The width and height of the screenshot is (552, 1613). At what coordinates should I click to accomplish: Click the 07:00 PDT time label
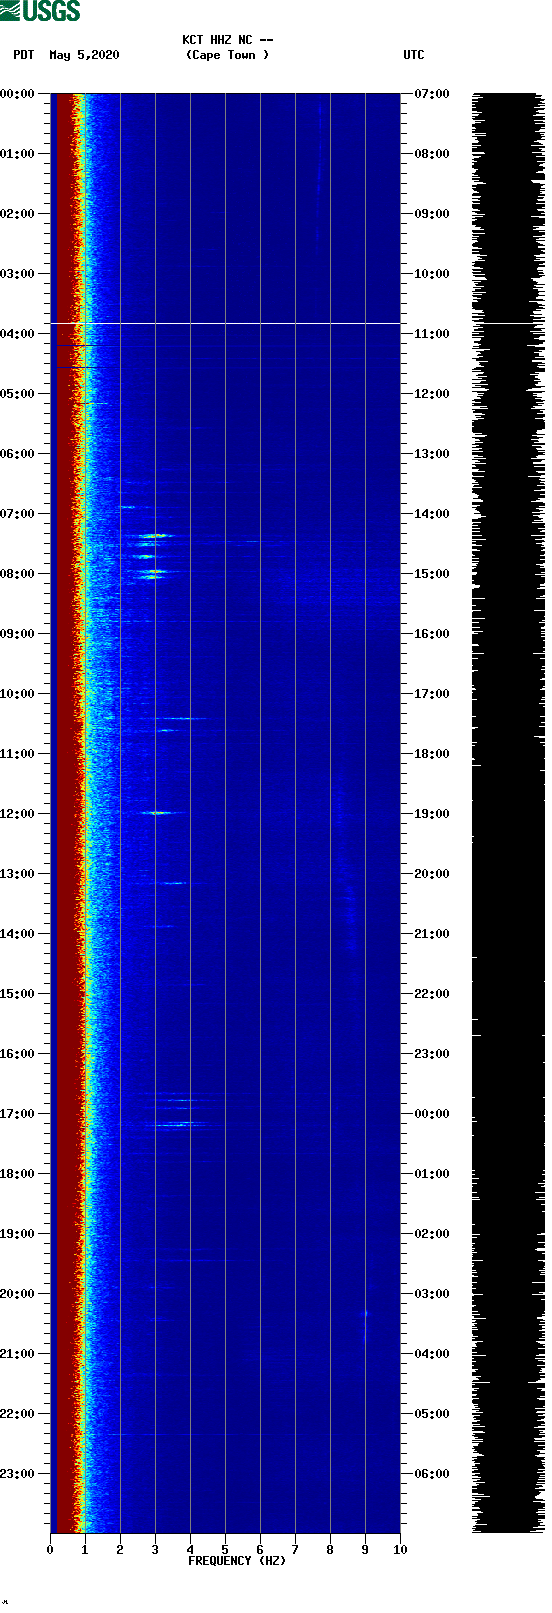point(18,514)
